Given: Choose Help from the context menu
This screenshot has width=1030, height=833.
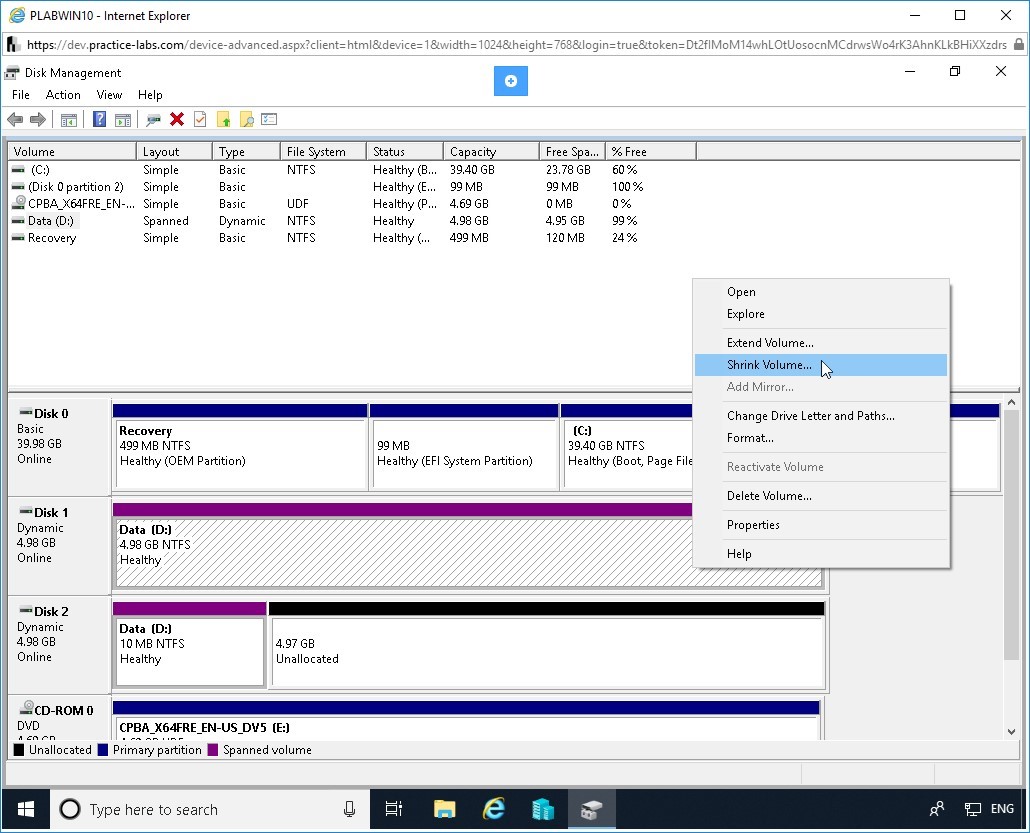Looking at the screenshot, I should tap(820, 554).
